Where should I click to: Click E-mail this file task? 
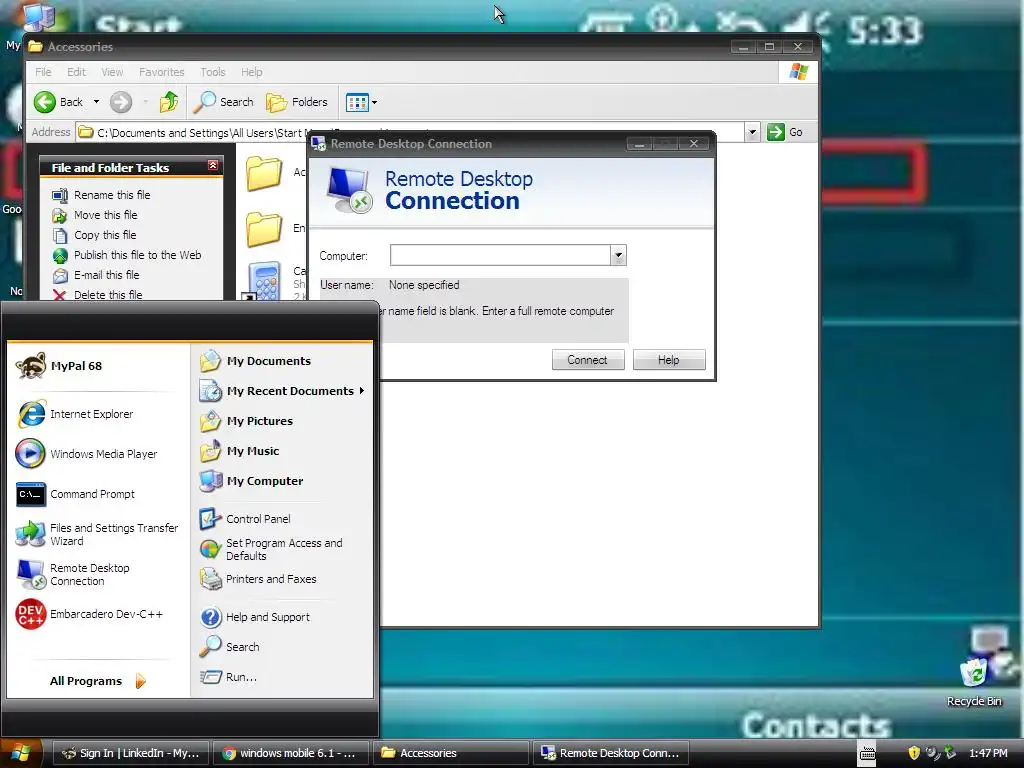pyautogui.click(x=95, y=275)
